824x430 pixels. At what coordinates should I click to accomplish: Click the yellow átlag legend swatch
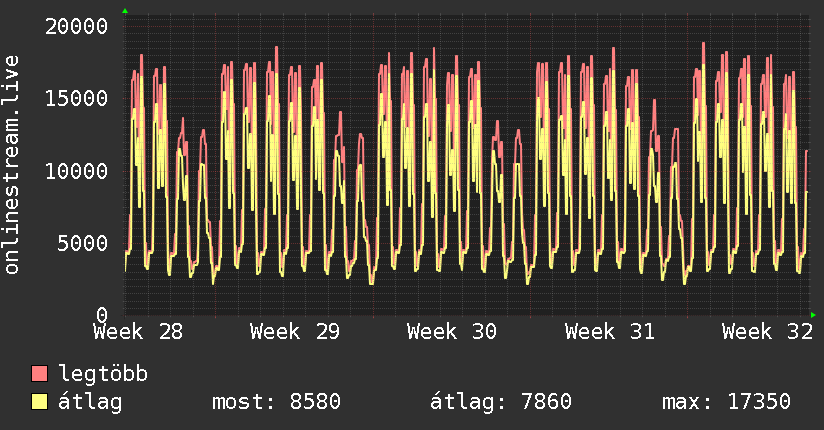[39, 402]
